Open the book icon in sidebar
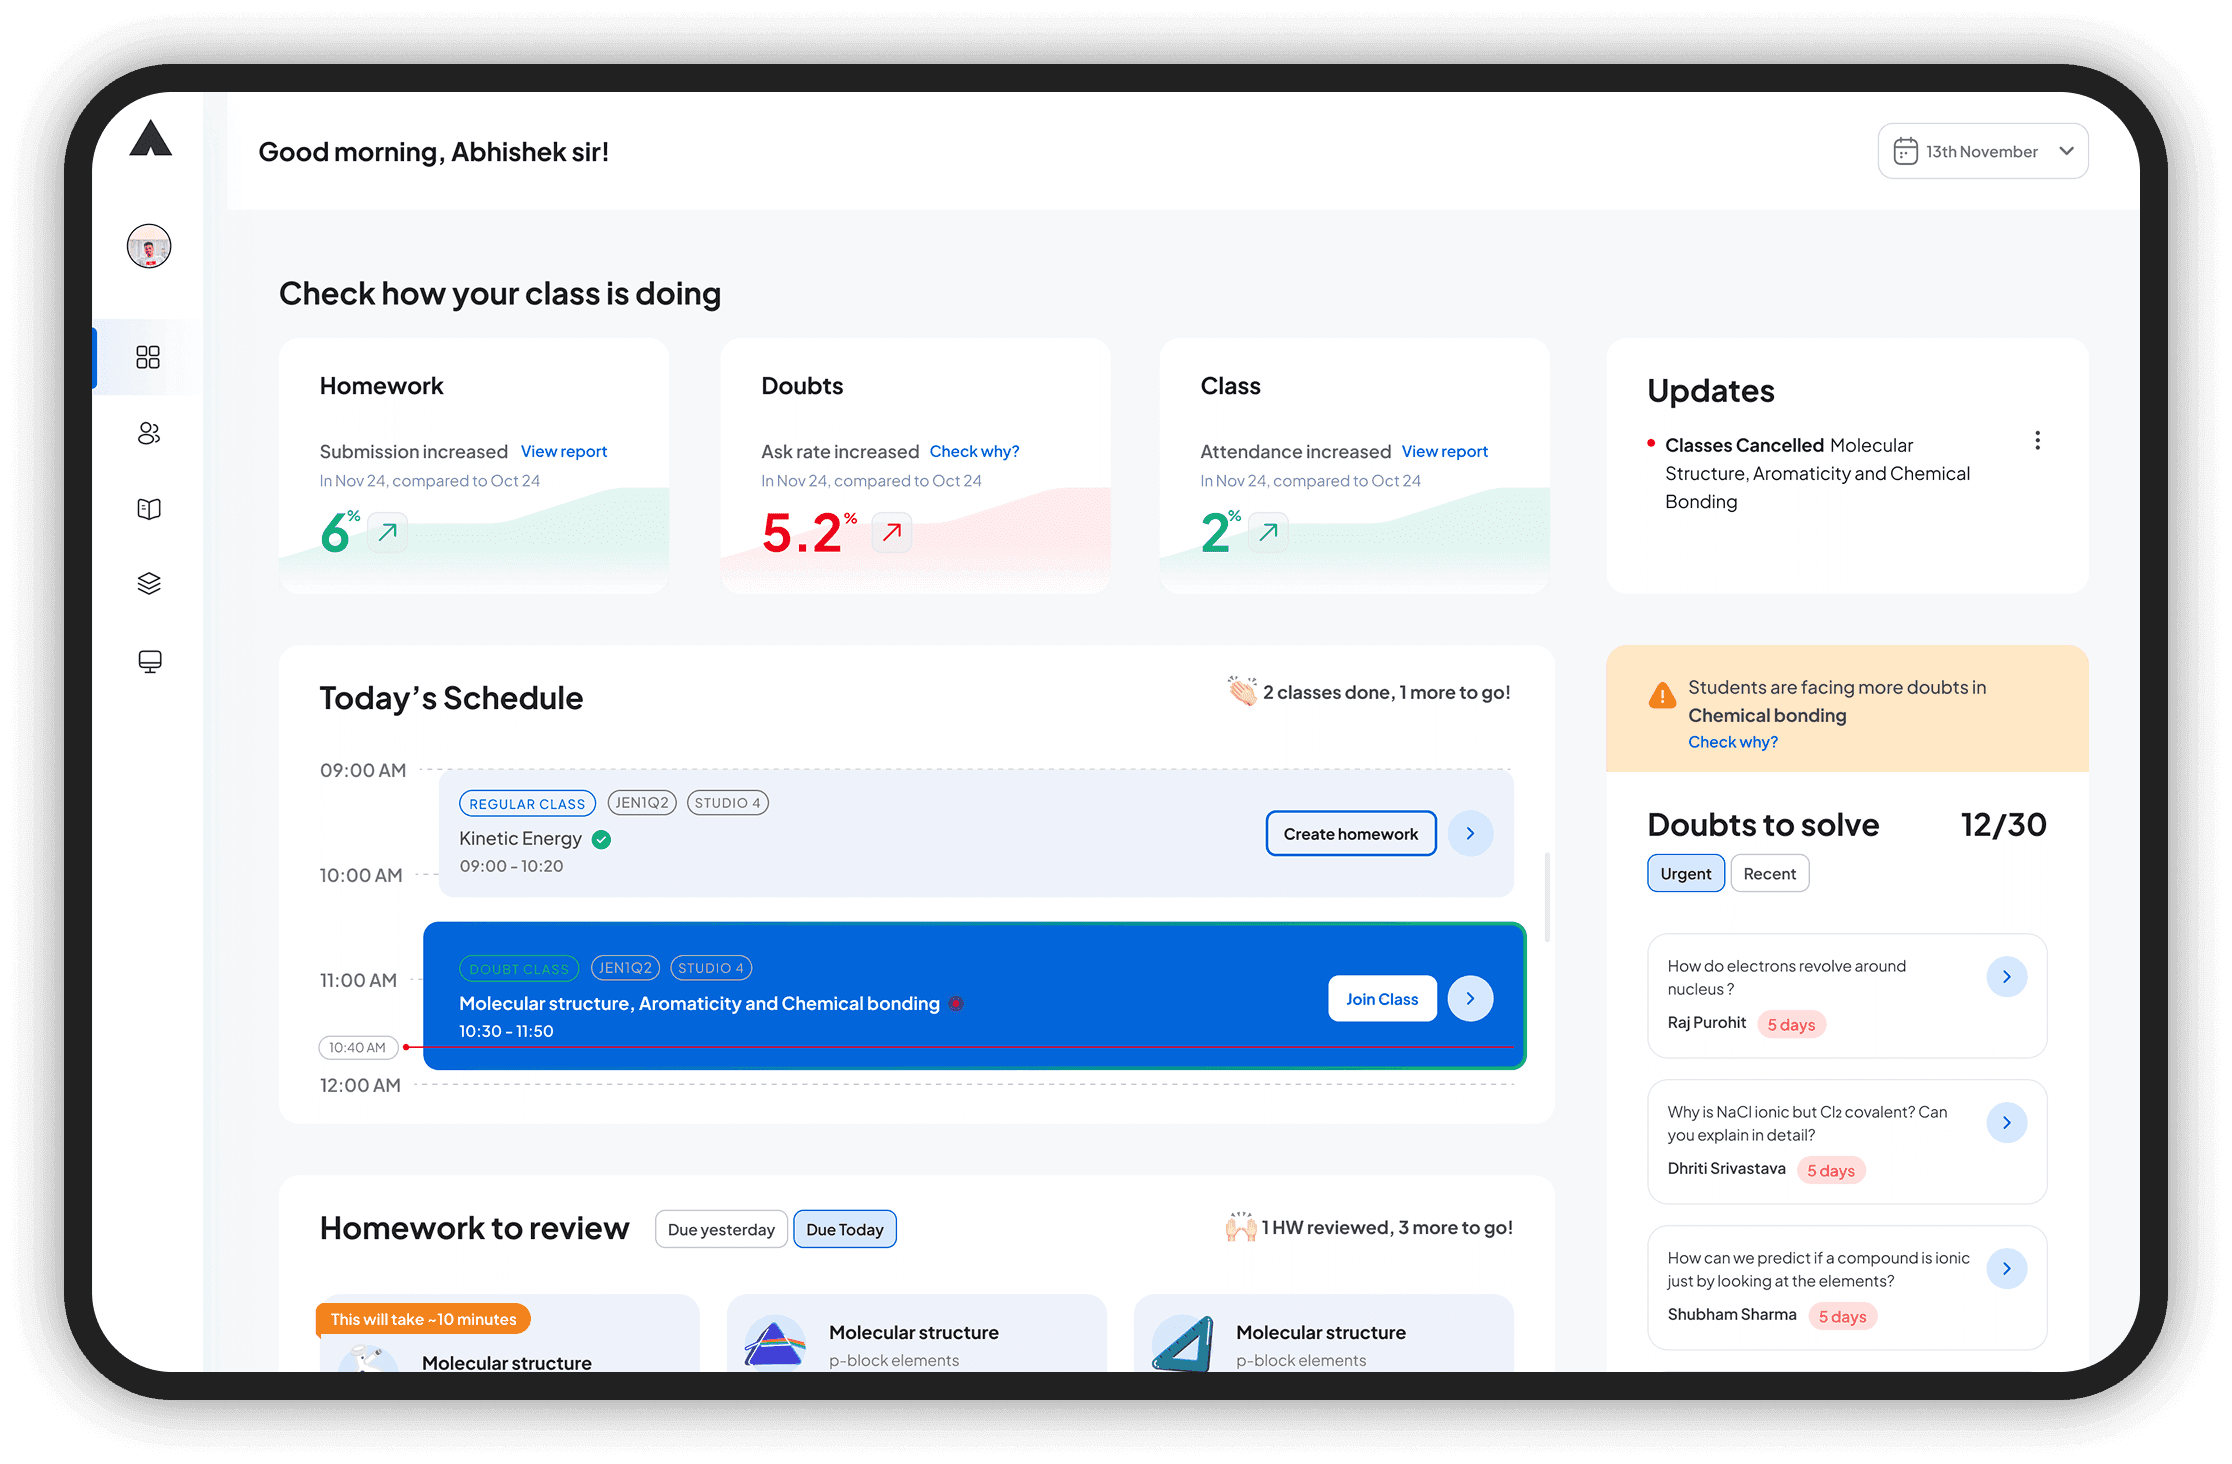2232x1464 pixels. (148, 509)
